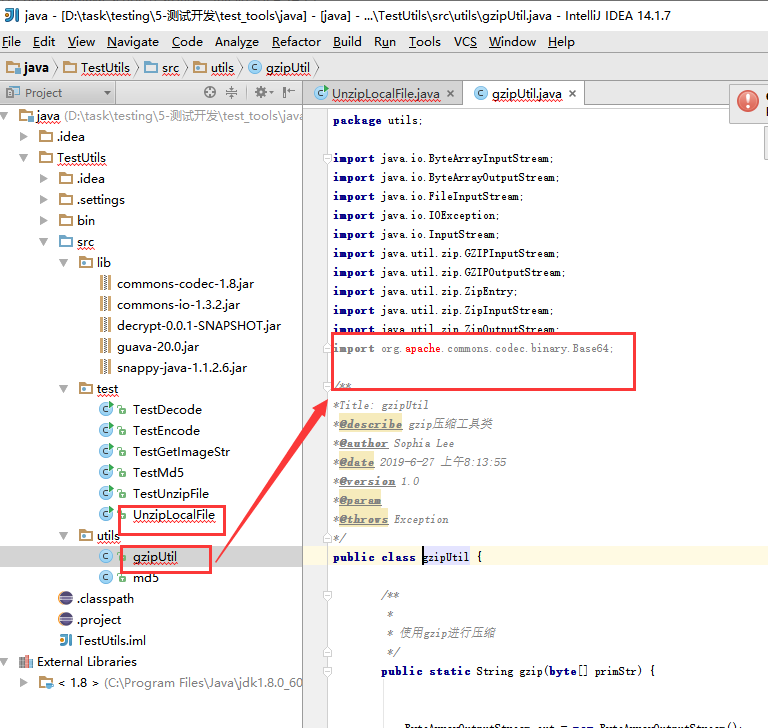
Task: Collapse the test package
Action: pyautogui.click(x=64, y=388)
